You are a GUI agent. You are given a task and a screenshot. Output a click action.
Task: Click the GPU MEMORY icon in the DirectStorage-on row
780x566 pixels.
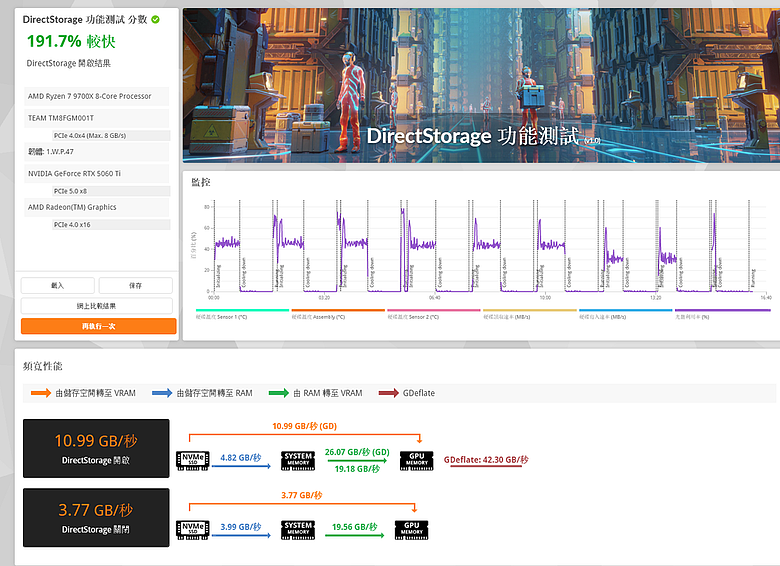coord(416,461)
